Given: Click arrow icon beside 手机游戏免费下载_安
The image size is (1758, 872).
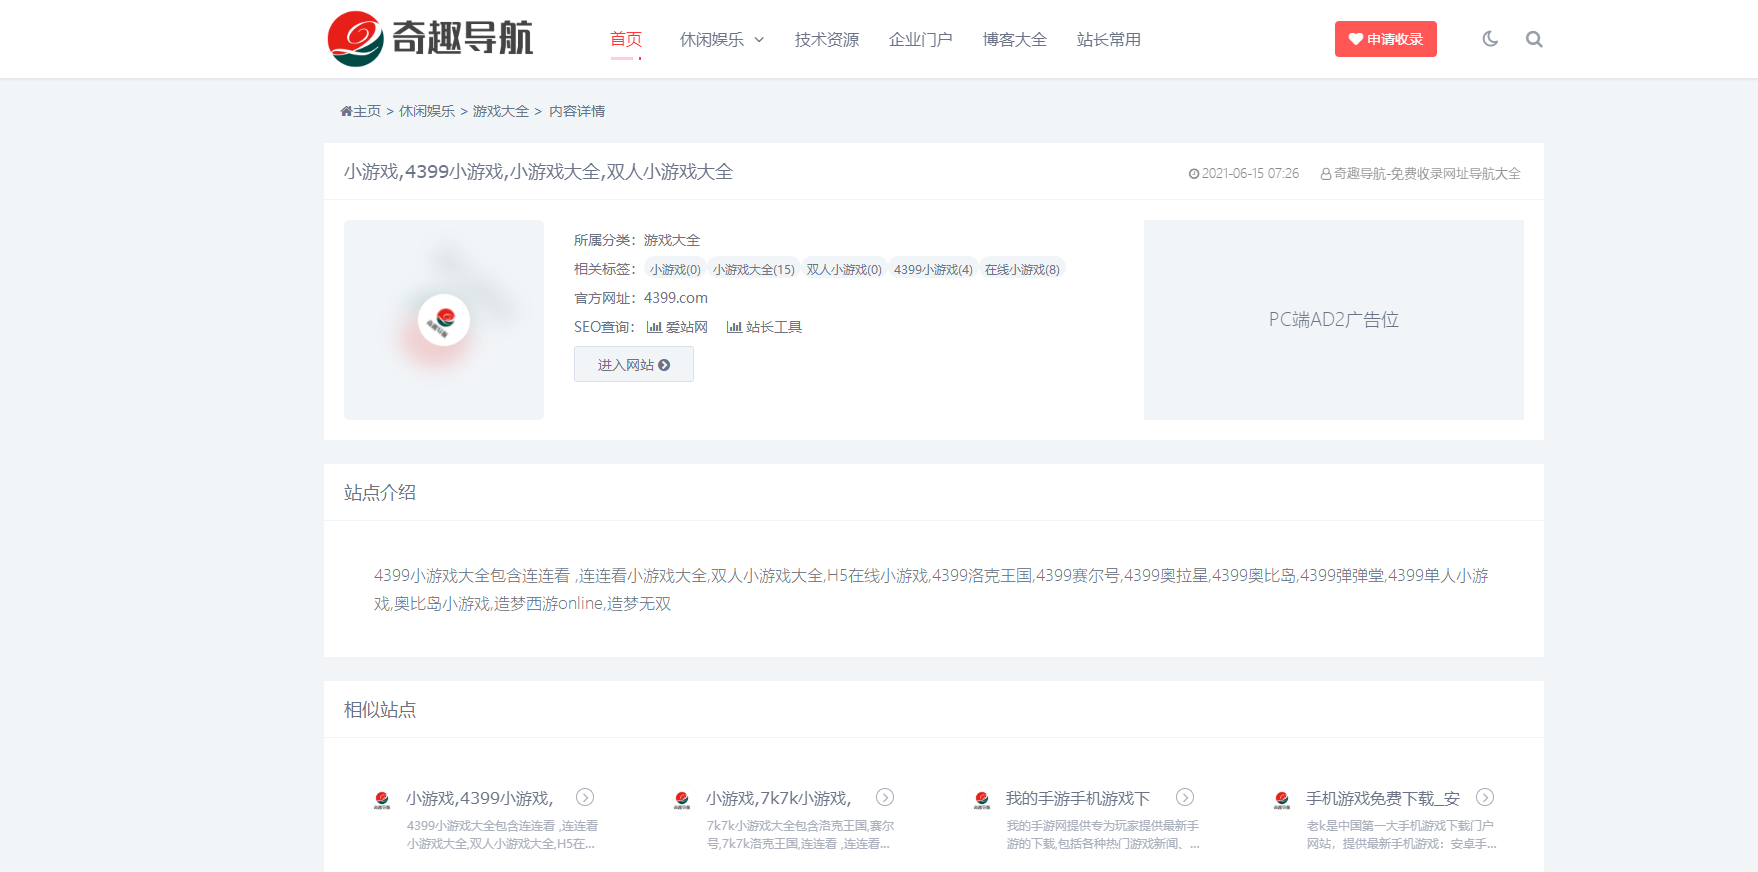Looking at the screenshot, I should (1485, 797).
